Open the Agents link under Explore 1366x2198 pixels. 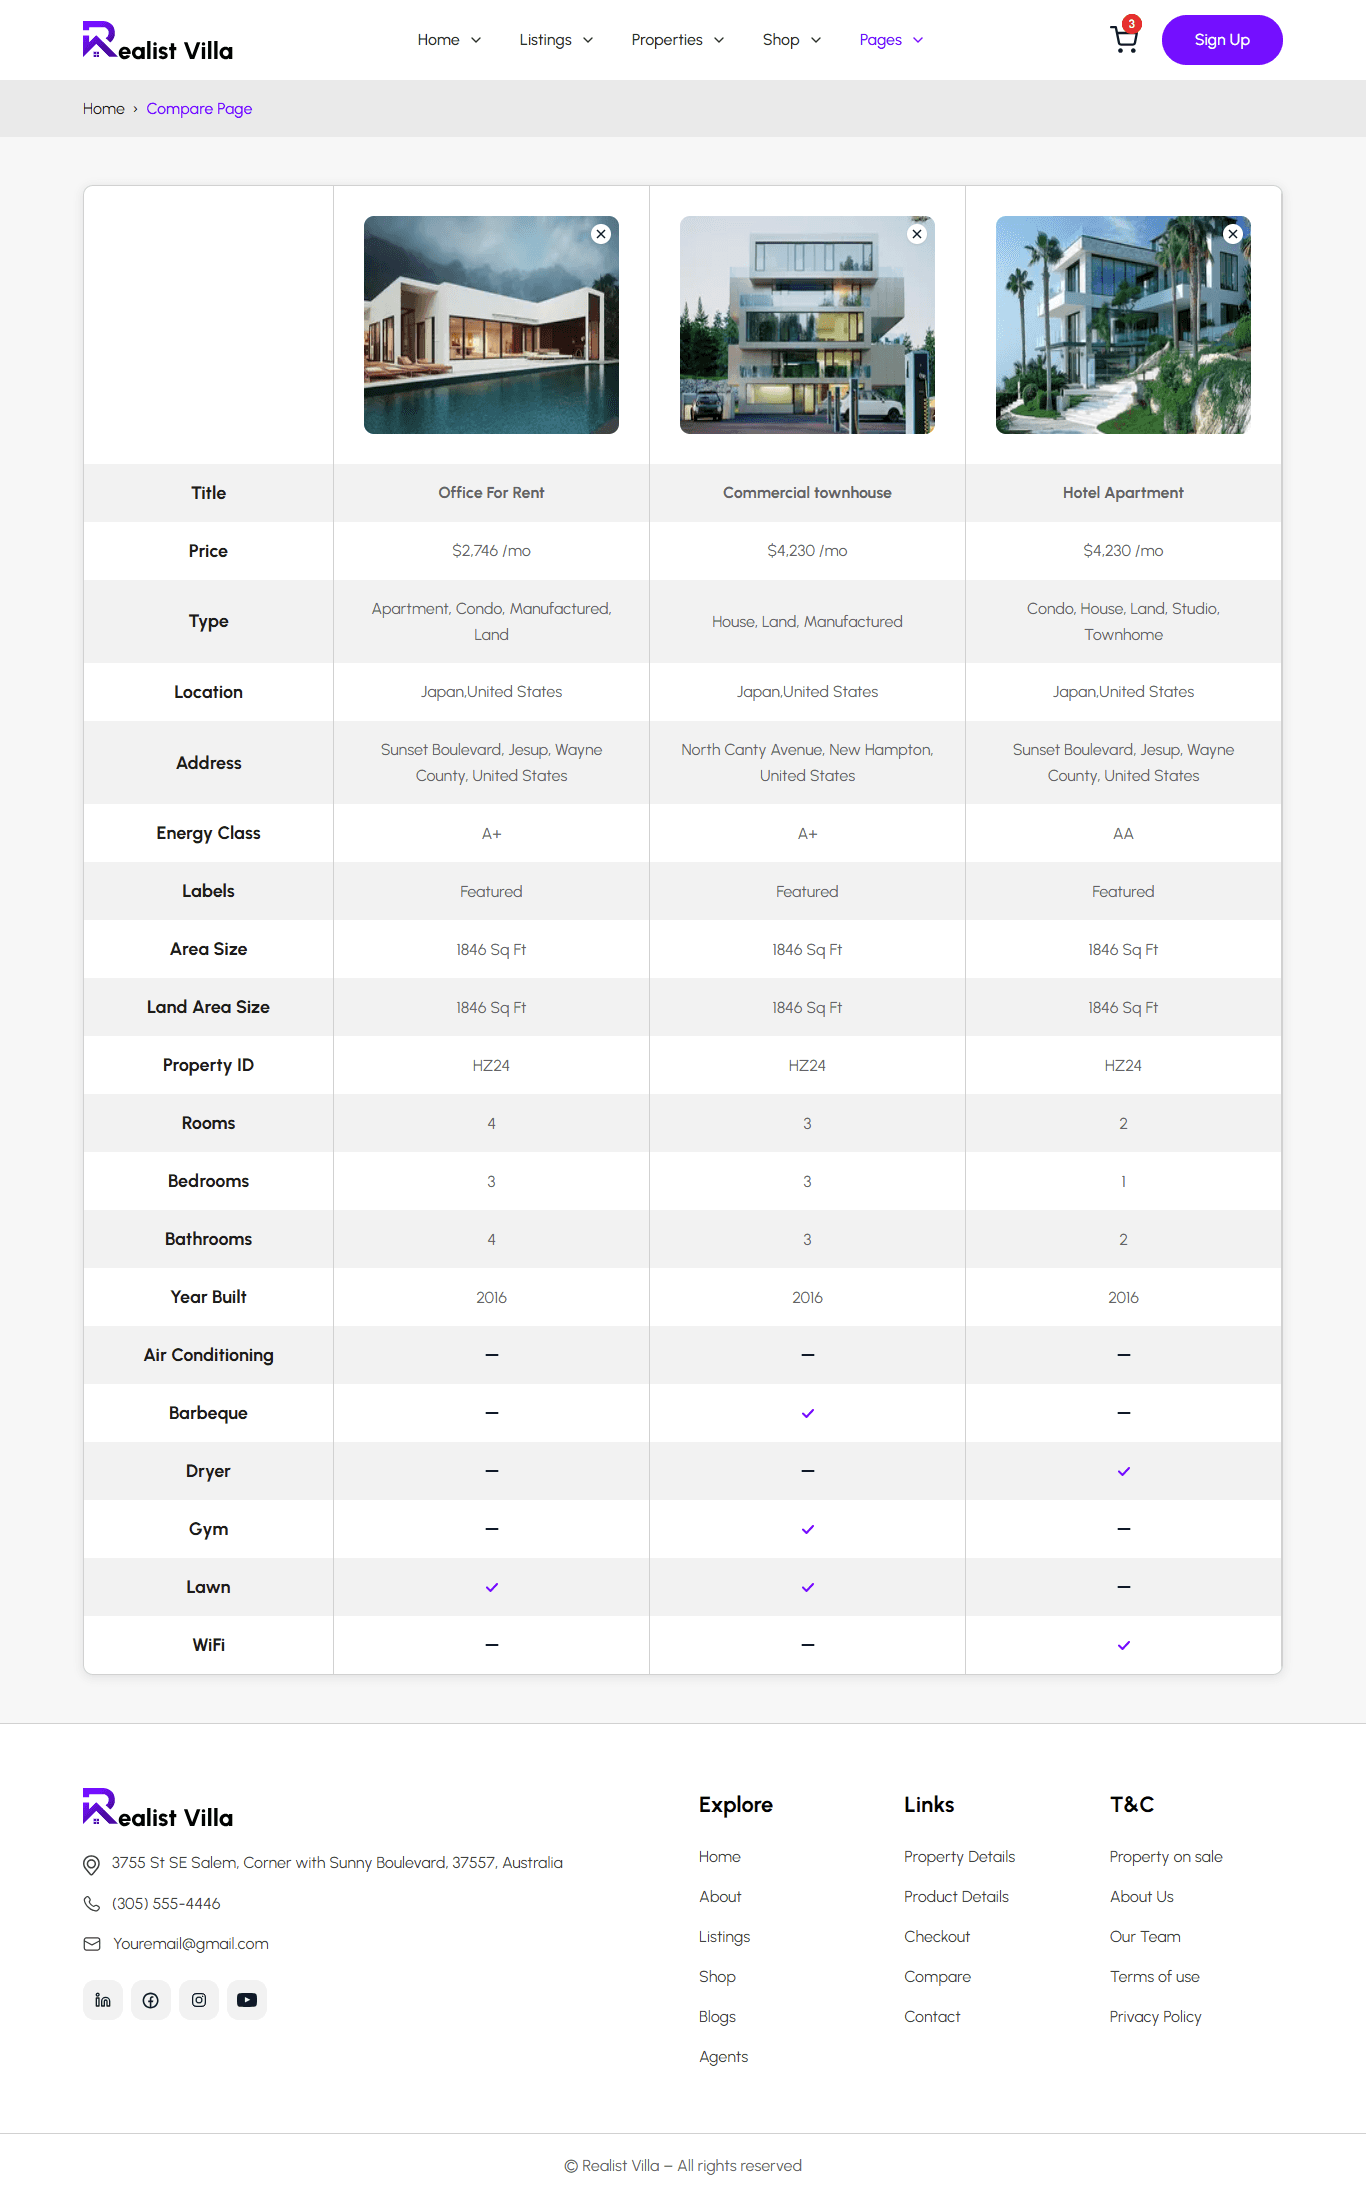pos(723,2057)
